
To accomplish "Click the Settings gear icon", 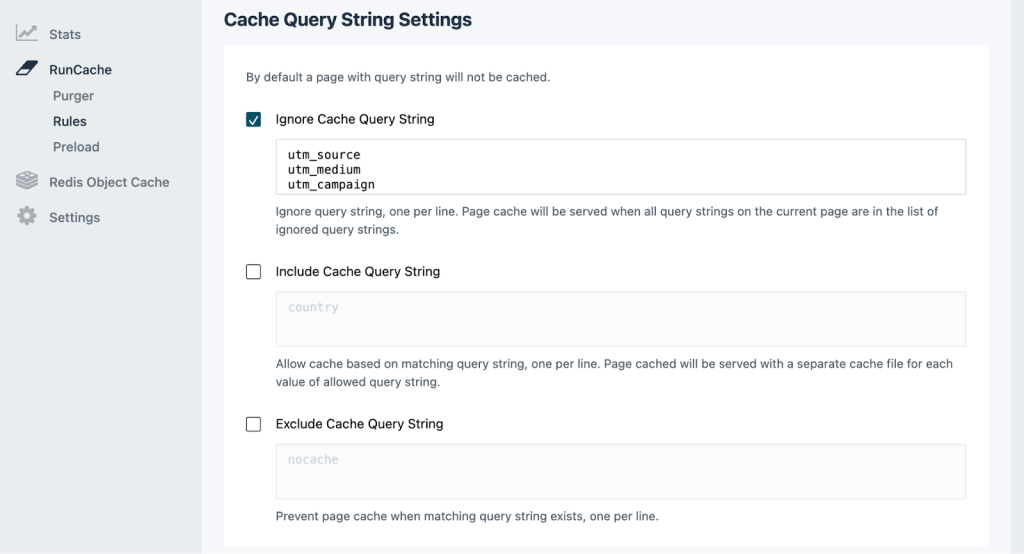I will [x=27, y=217].
